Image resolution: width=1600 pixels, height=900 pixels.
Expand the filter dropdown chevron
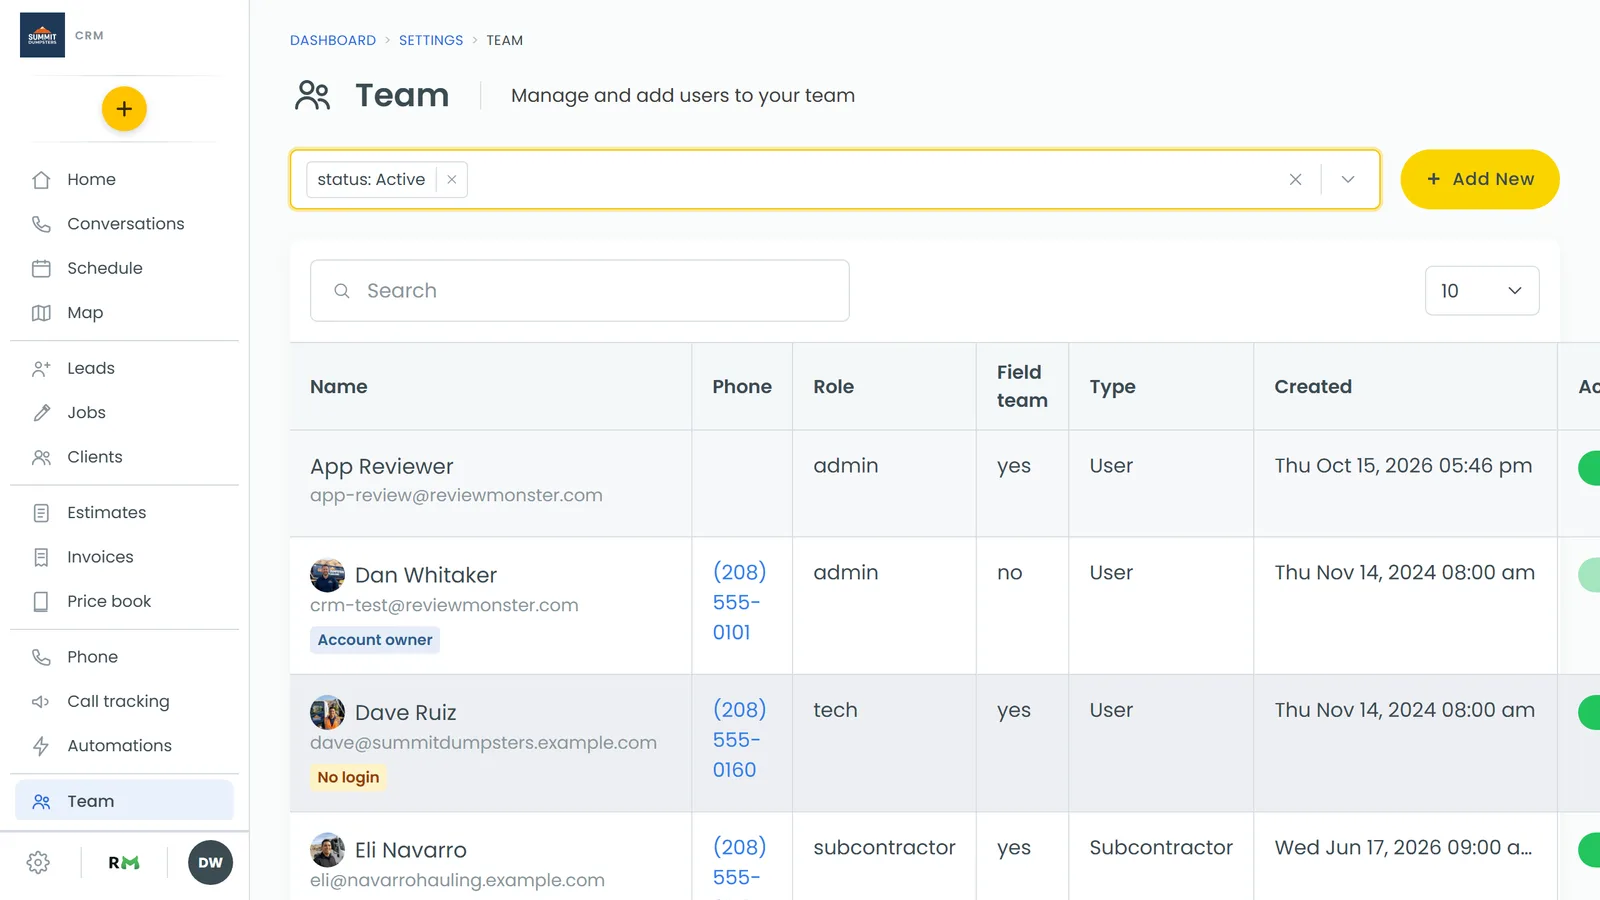[1348, 180]
